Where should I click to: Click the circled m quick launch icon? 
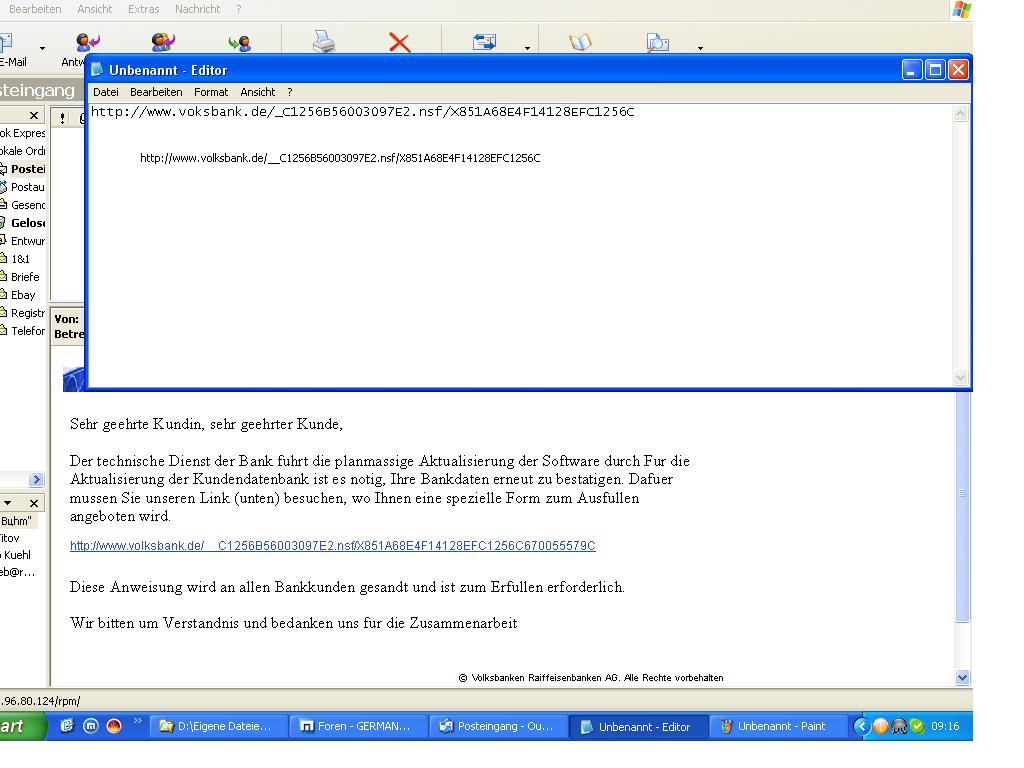pos(91,726)
